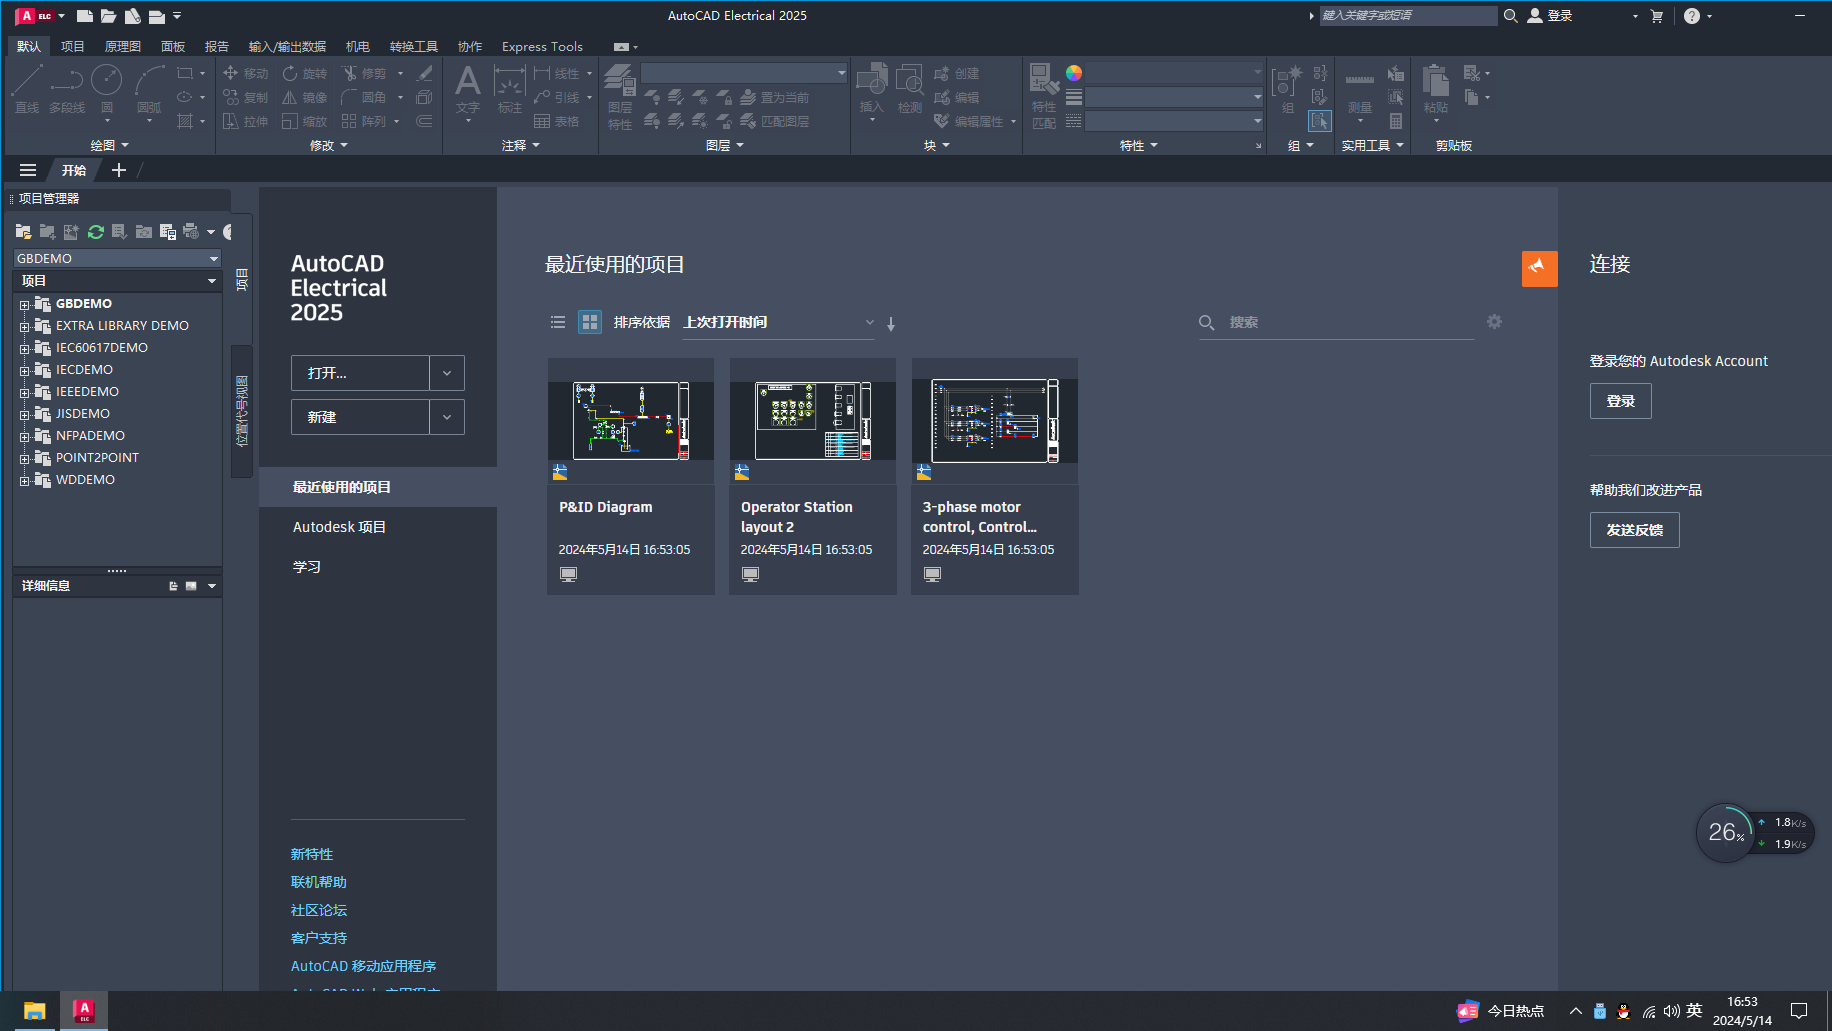Image resolution: width=1832 pixels, height=1031 pixels.
Task: Switch to the Express Tools ribbon tab
Action: [542, 46]
